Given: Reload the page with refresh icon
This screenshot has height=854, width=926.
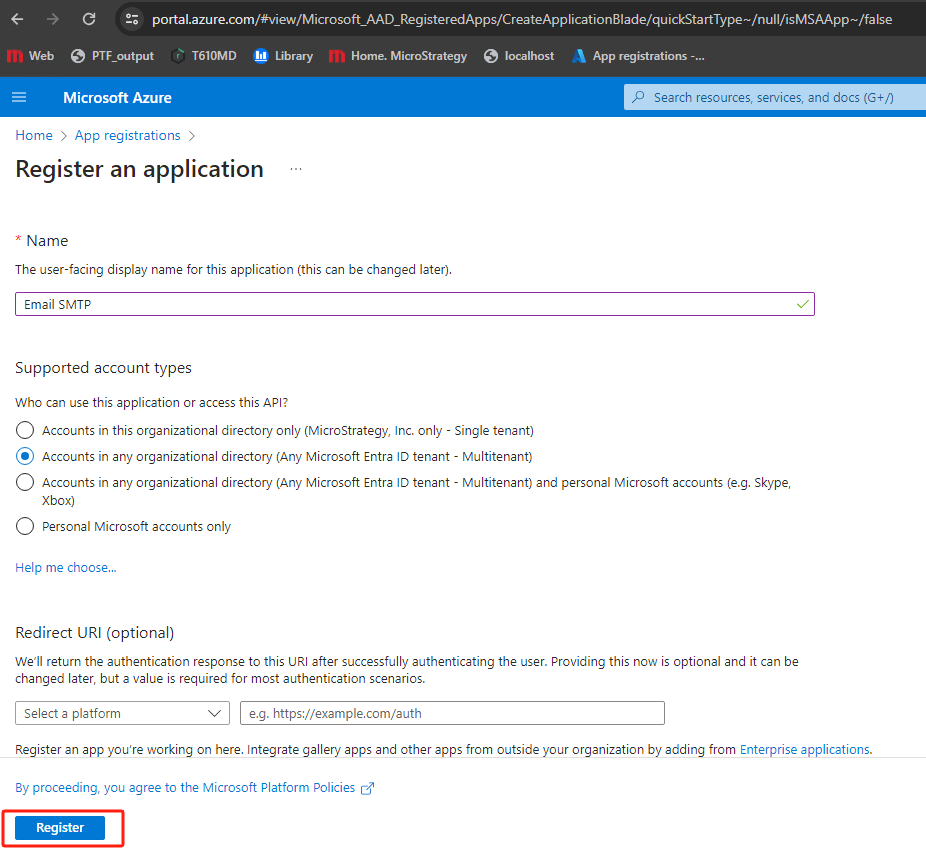Looking at the screenshot, I should 89,19.
